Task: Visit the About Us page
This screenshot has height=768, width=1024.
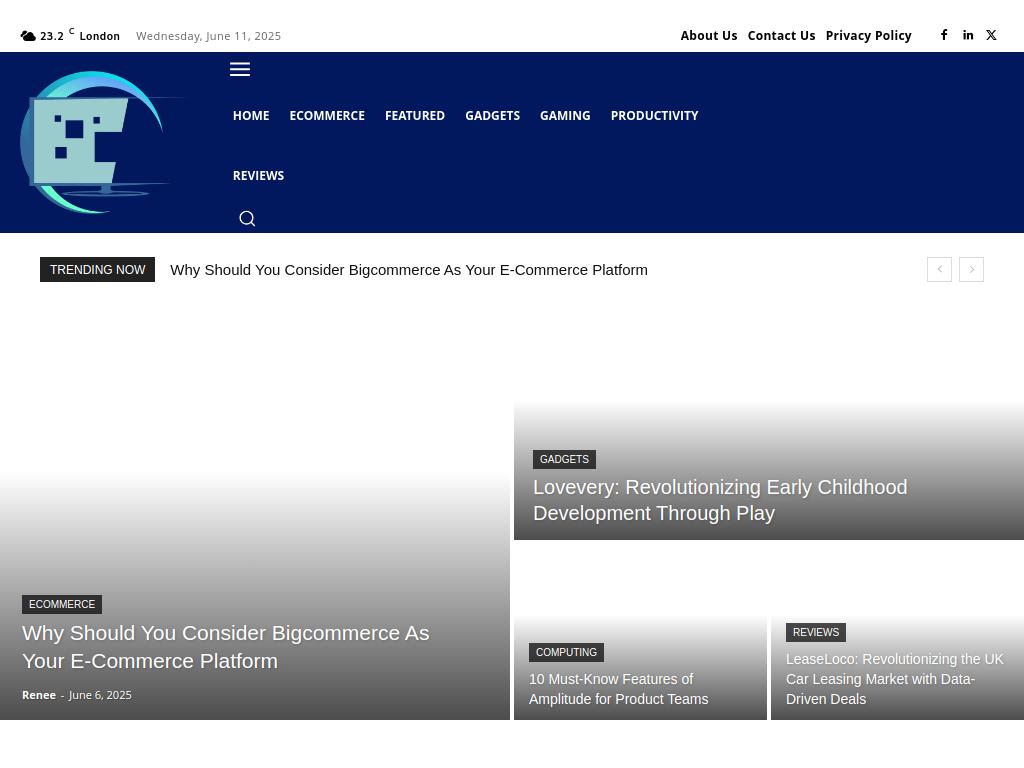Action: click(709, 35)
